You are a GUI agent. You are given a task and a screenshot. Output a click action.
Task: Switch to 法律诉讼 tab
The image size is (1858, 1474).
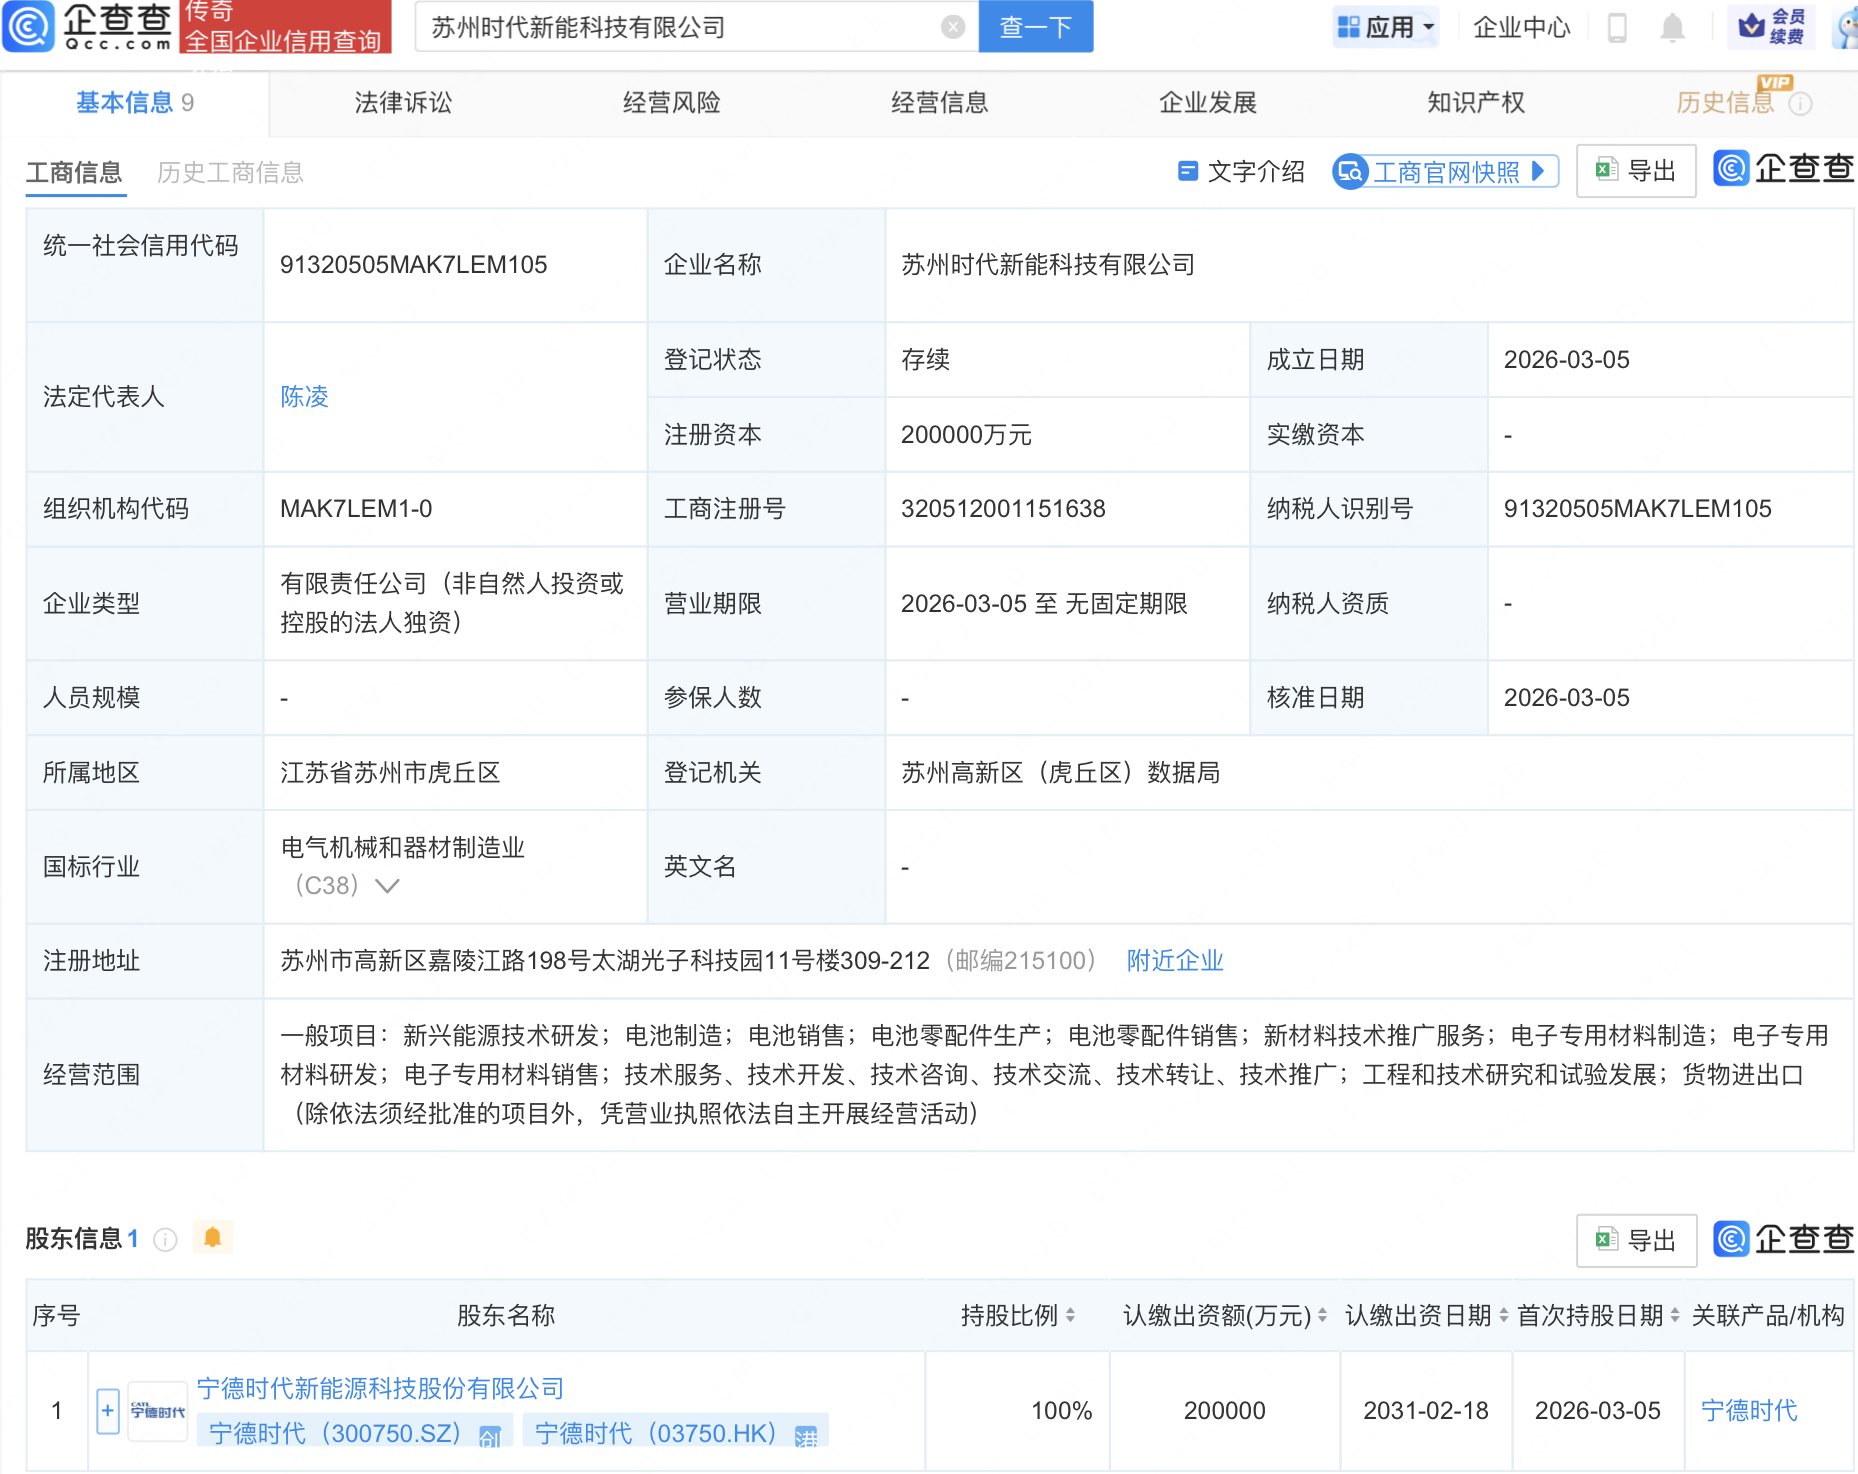(403, 103)
